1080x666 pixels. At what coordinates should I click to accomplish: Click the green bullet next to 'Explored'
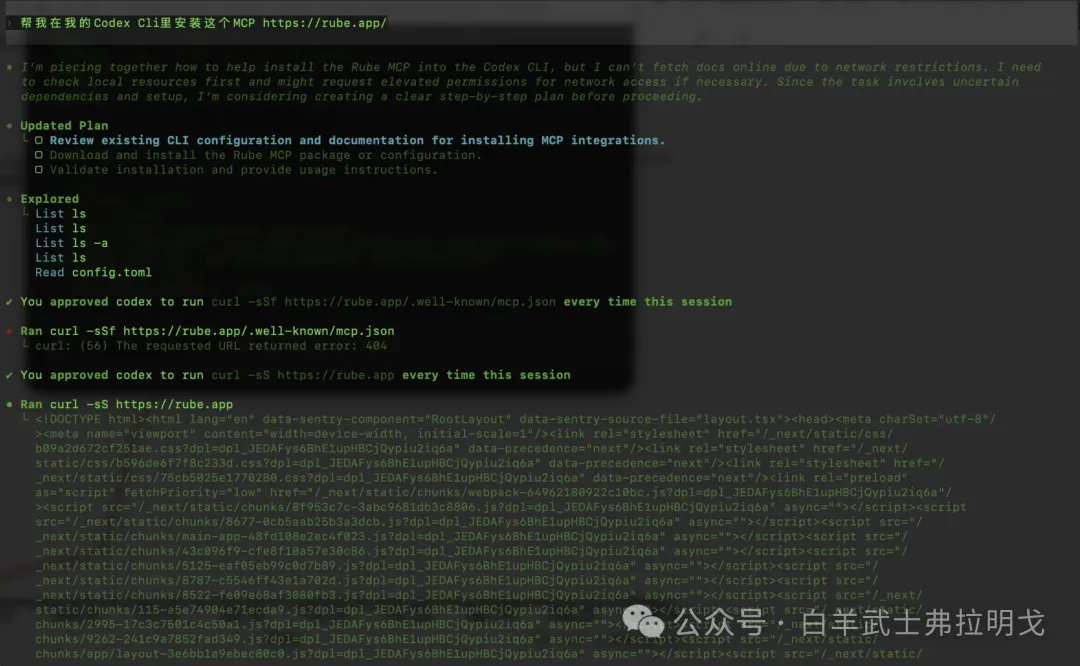coord(9,199)
